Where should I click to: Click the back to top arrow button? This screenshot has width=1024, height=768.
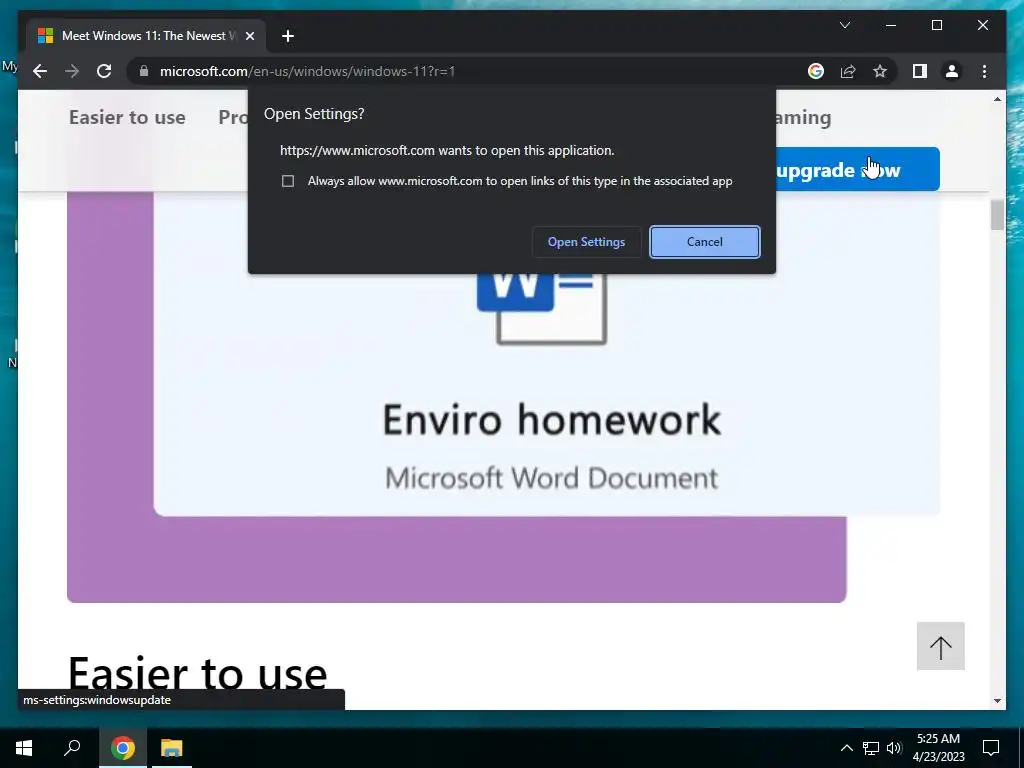[940, 646]
